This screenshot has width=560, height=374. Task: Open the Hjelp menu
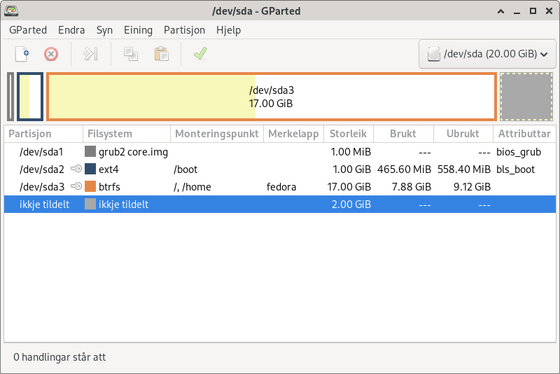[x=229, y=30]
